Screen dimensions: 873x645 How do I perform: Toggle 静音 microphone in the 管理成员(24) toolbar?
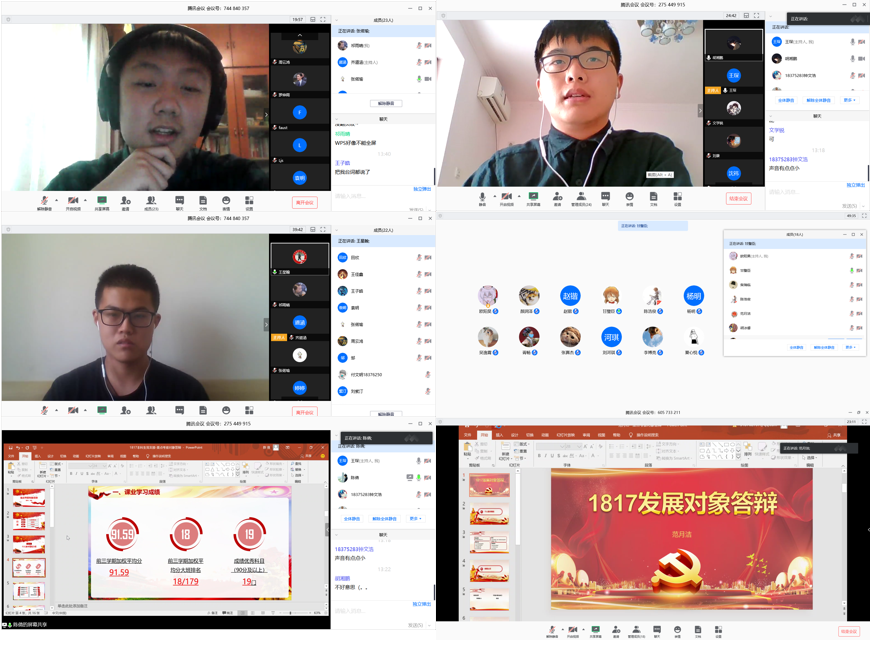[x=482, y=197]
